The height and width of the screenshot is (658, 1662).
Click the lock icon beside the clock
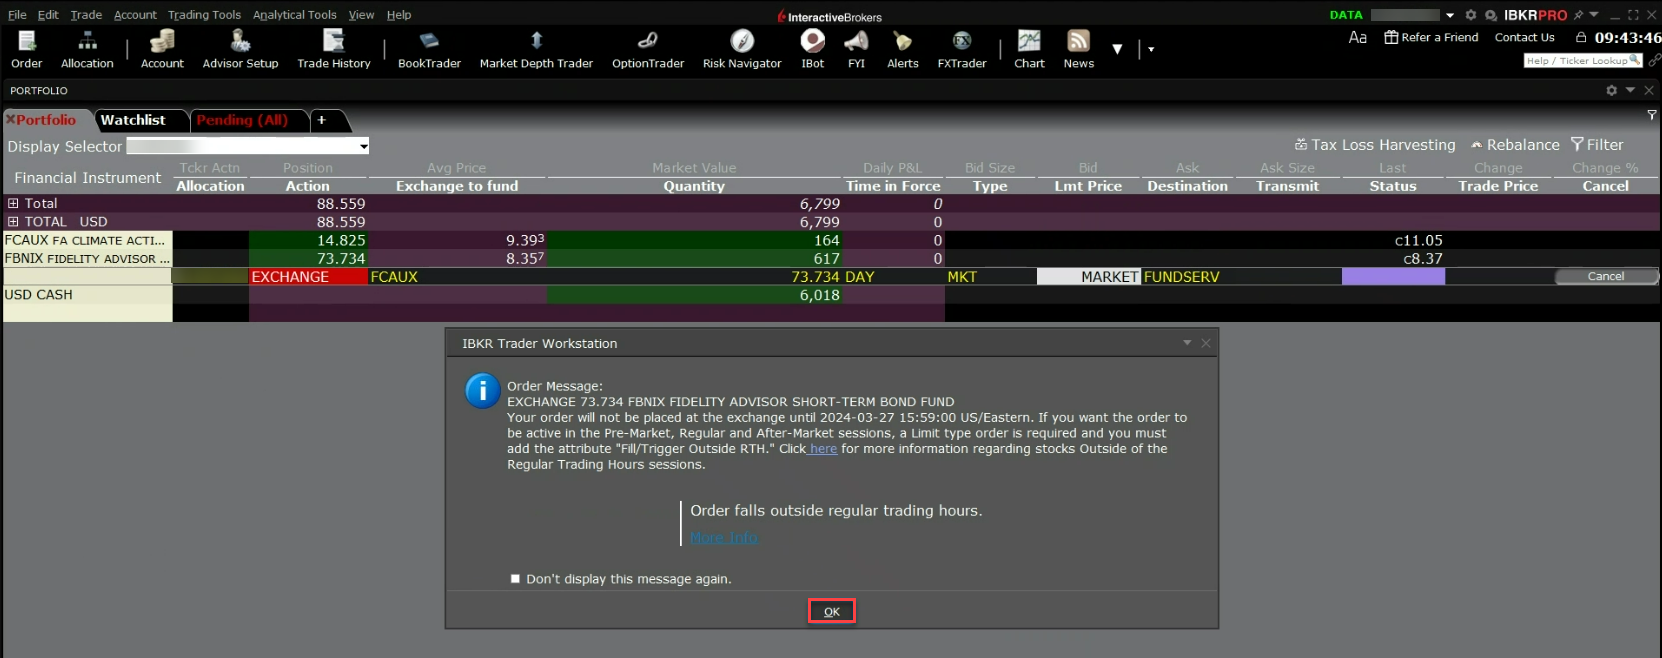click(x=1581, y=37)
